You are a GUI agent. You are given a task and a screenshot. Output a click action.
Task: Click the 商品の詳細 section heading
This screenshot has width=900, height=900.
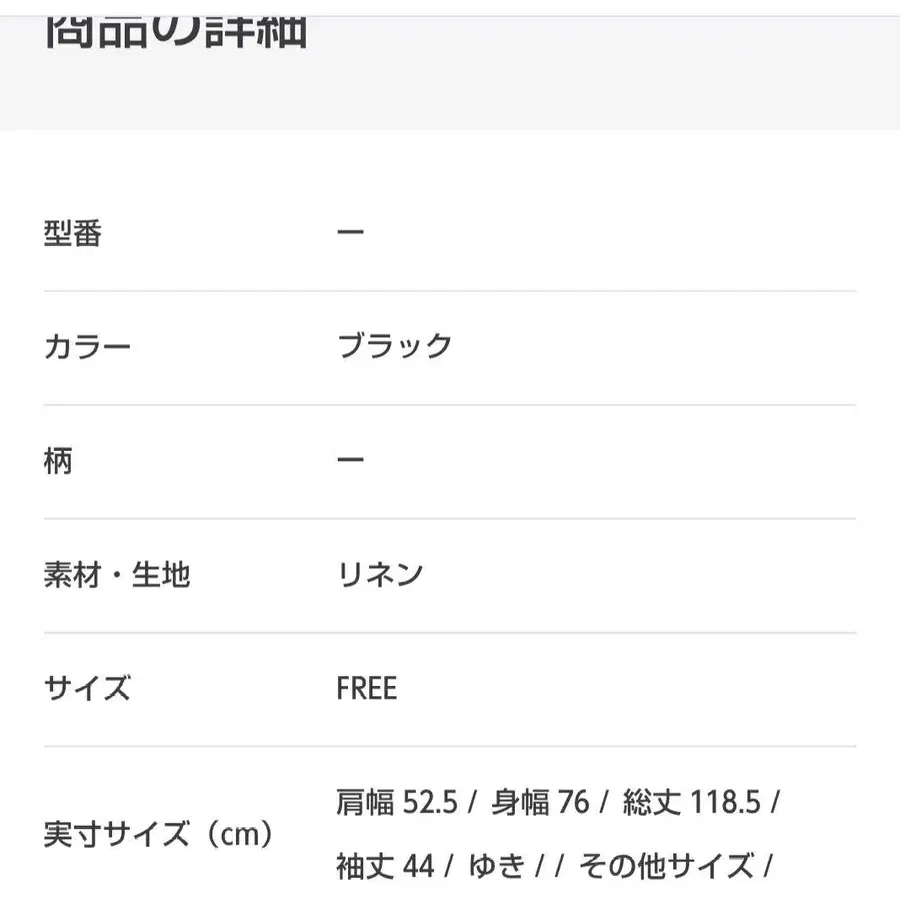[x=176, y=32]
